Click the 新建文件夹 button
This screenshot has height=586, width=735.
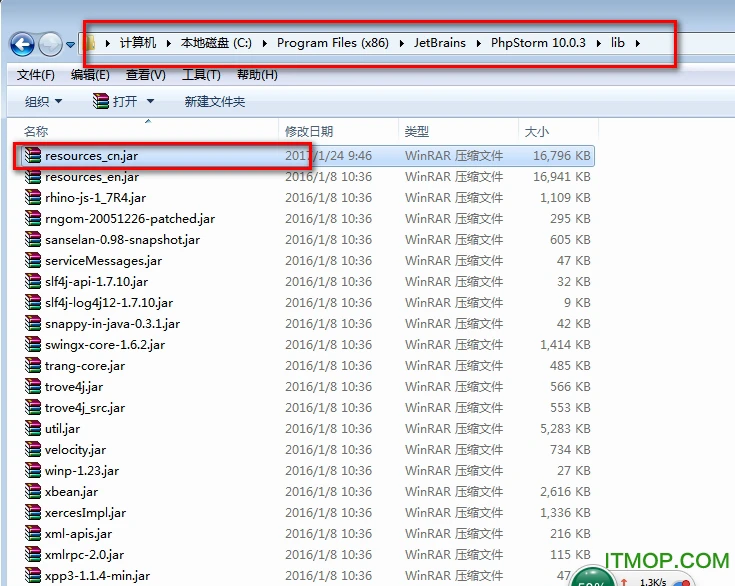pyautogui.click(x=214, y=102)
